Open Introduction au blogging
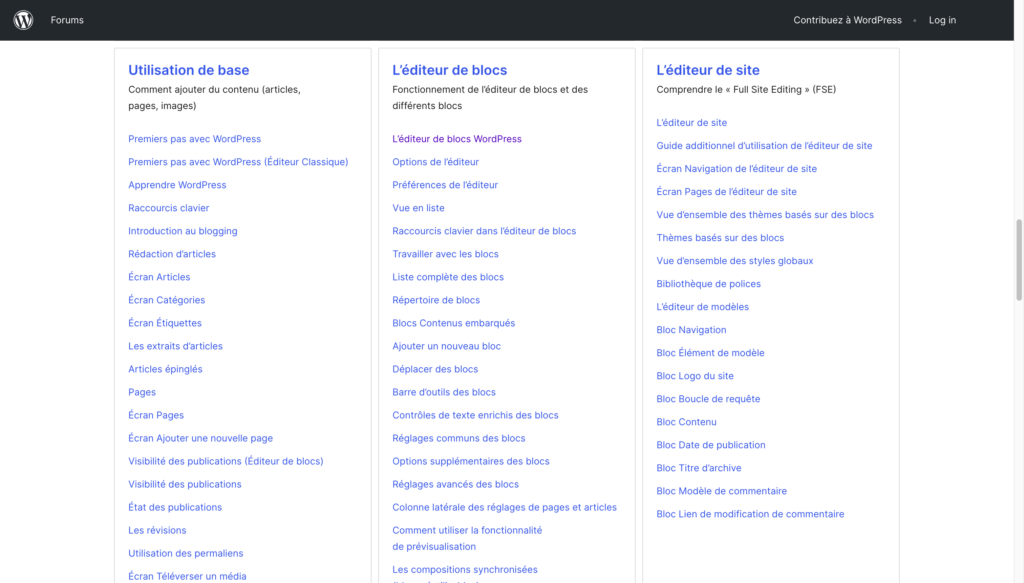This screenshot has height=583, width=1024. pos(183,231)
